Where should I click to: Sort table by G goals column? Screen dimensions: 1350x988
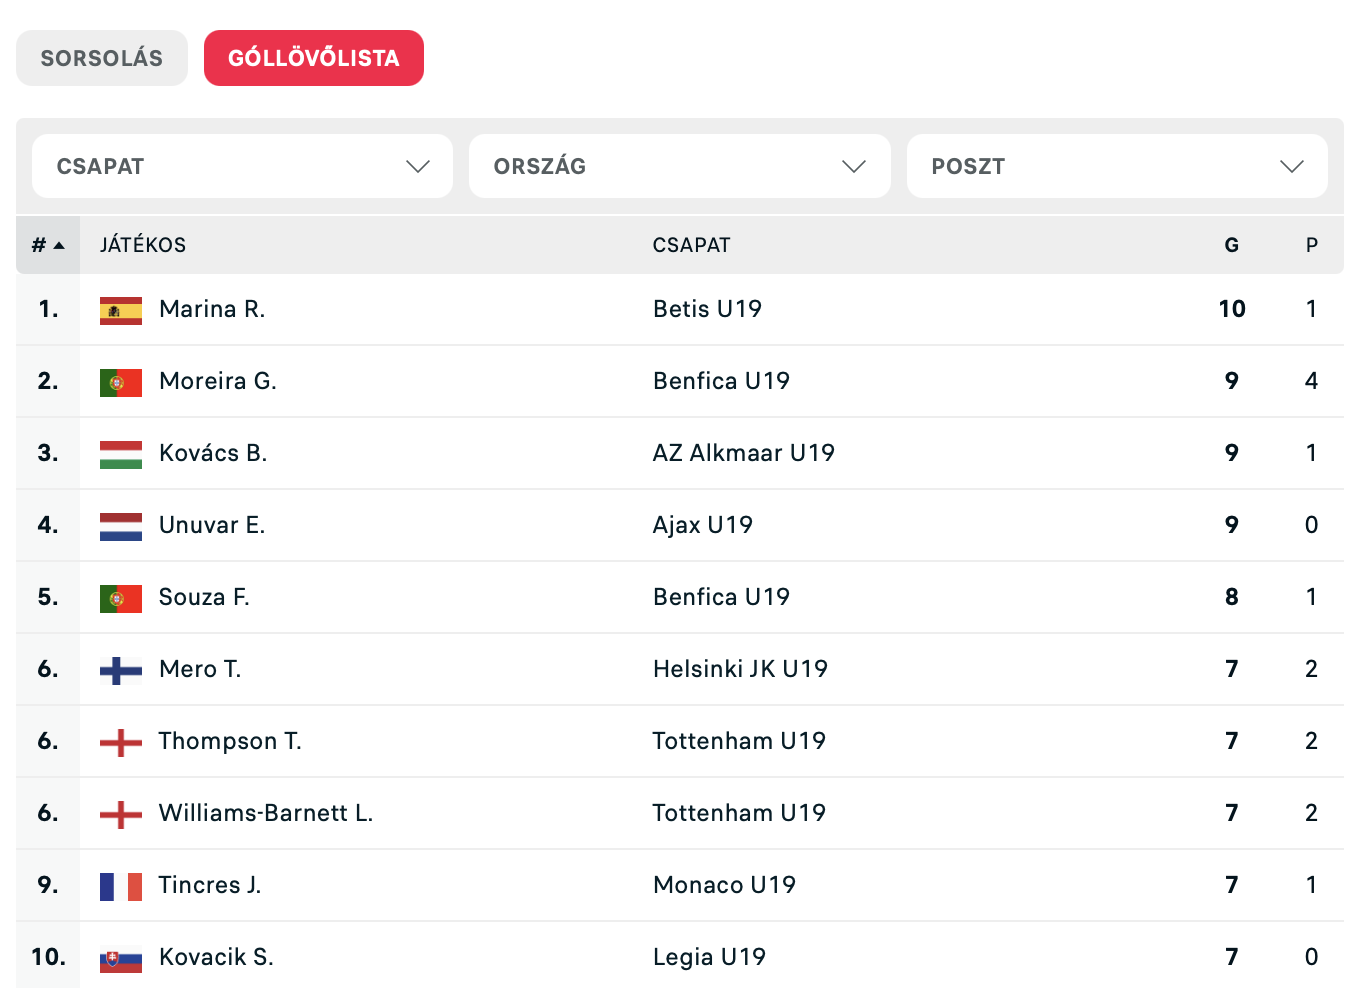tap(1231, 245)
